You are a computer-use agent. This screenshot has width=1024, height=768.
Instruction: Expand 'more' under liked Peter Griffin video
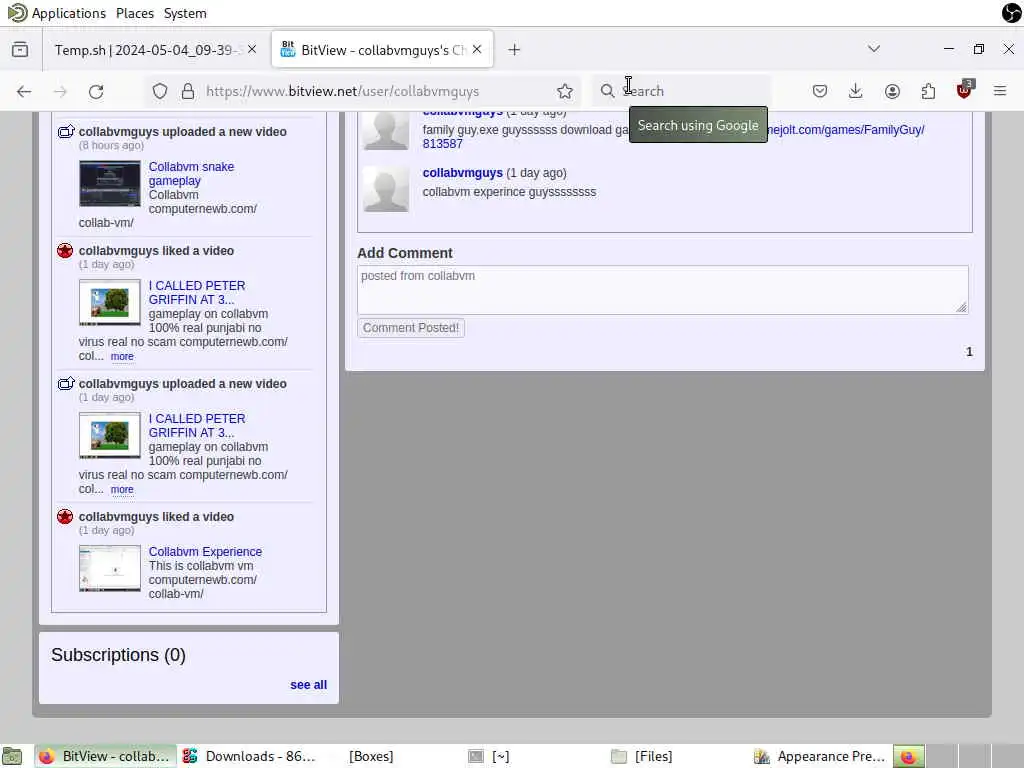click(122, 357)
